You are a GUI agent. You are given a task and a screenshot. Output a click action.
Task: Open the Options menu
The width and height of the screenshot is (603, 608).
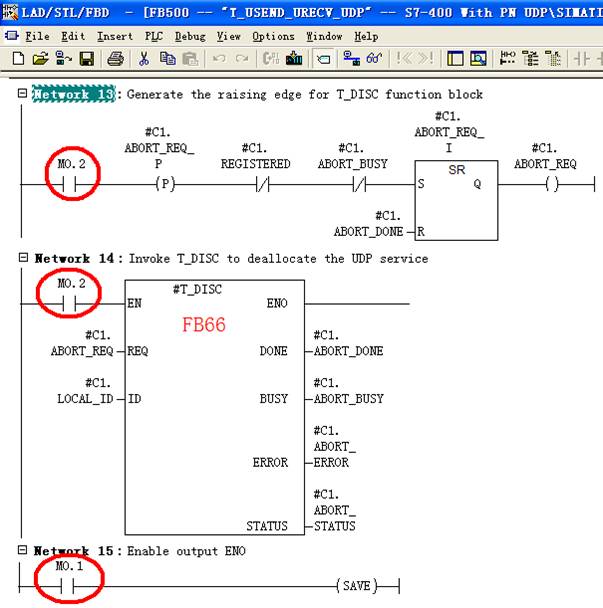[x=273, y=36]
